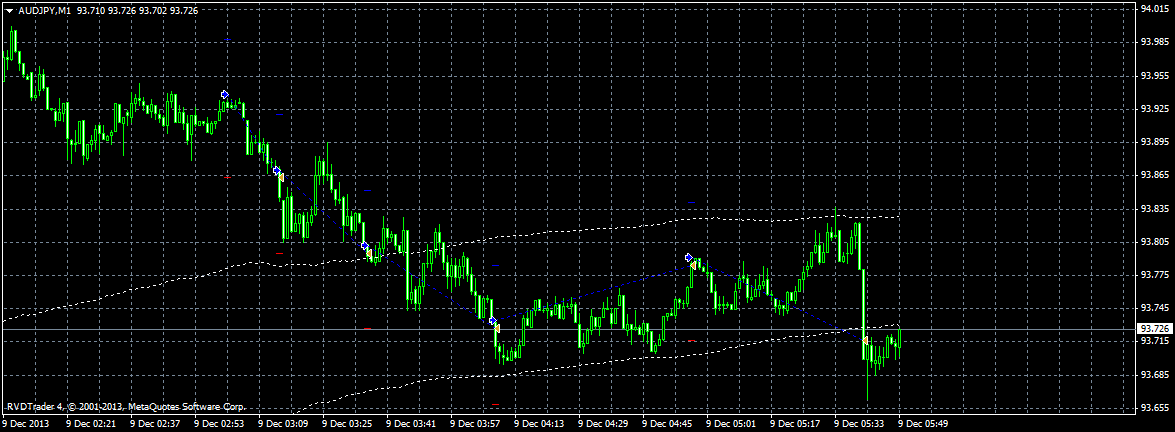Click time axis label 9 Dec 03:09
This screenshot has height=432, width=1175.
[284, 424]
